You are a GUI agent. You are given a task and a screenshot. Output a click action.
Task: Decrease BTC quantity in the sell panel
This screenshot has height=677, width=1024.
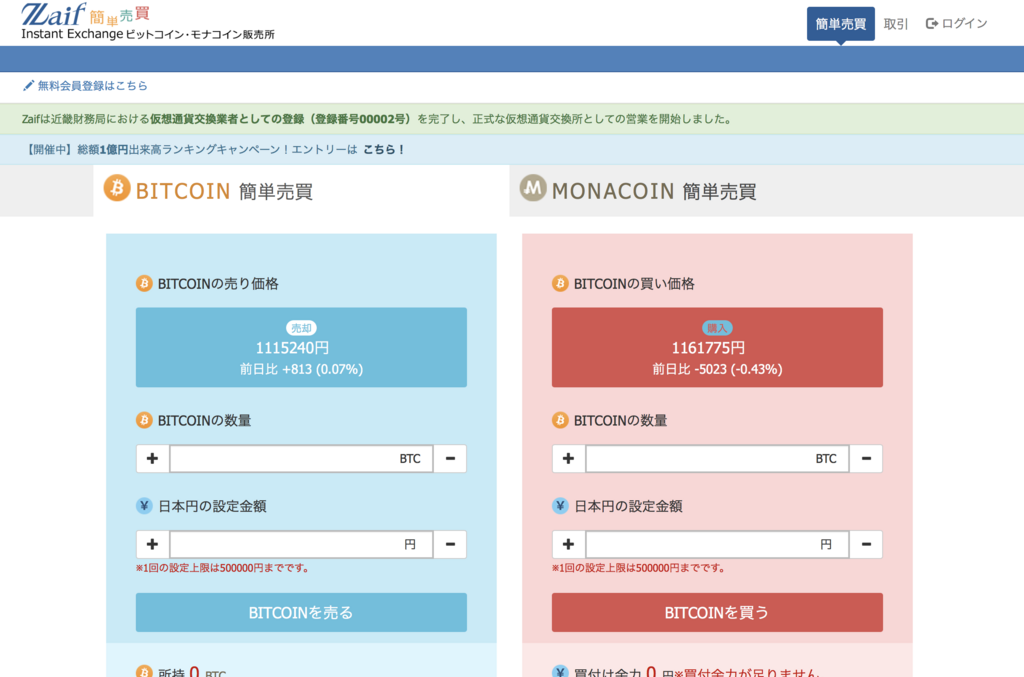(x=450, y=458)
